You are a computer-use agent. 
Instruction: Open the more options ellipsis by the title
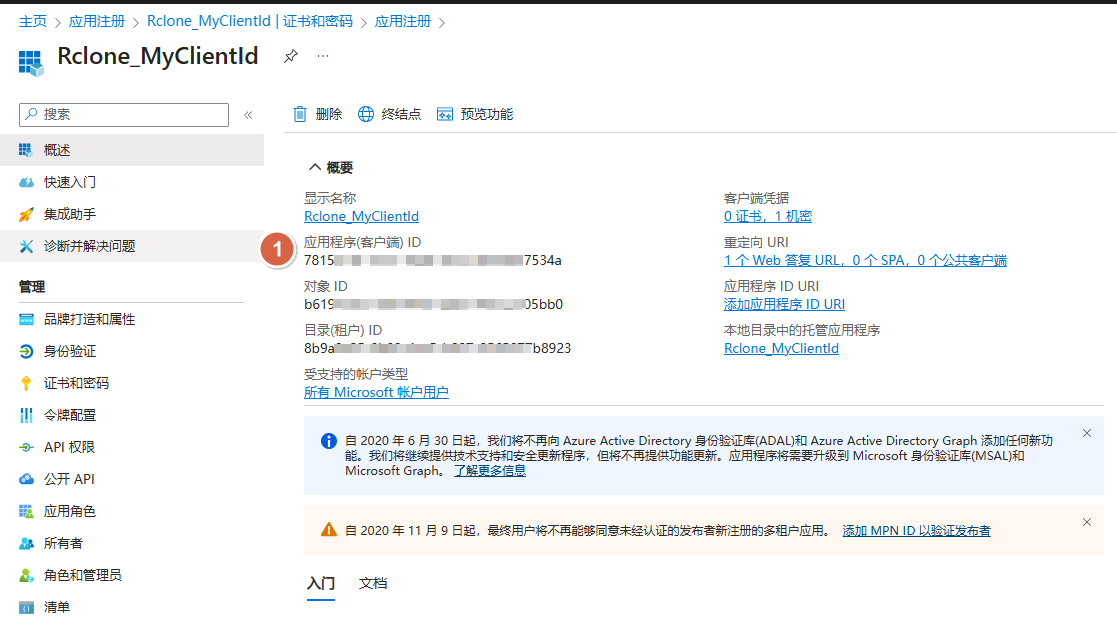click(x=322, y=56)
